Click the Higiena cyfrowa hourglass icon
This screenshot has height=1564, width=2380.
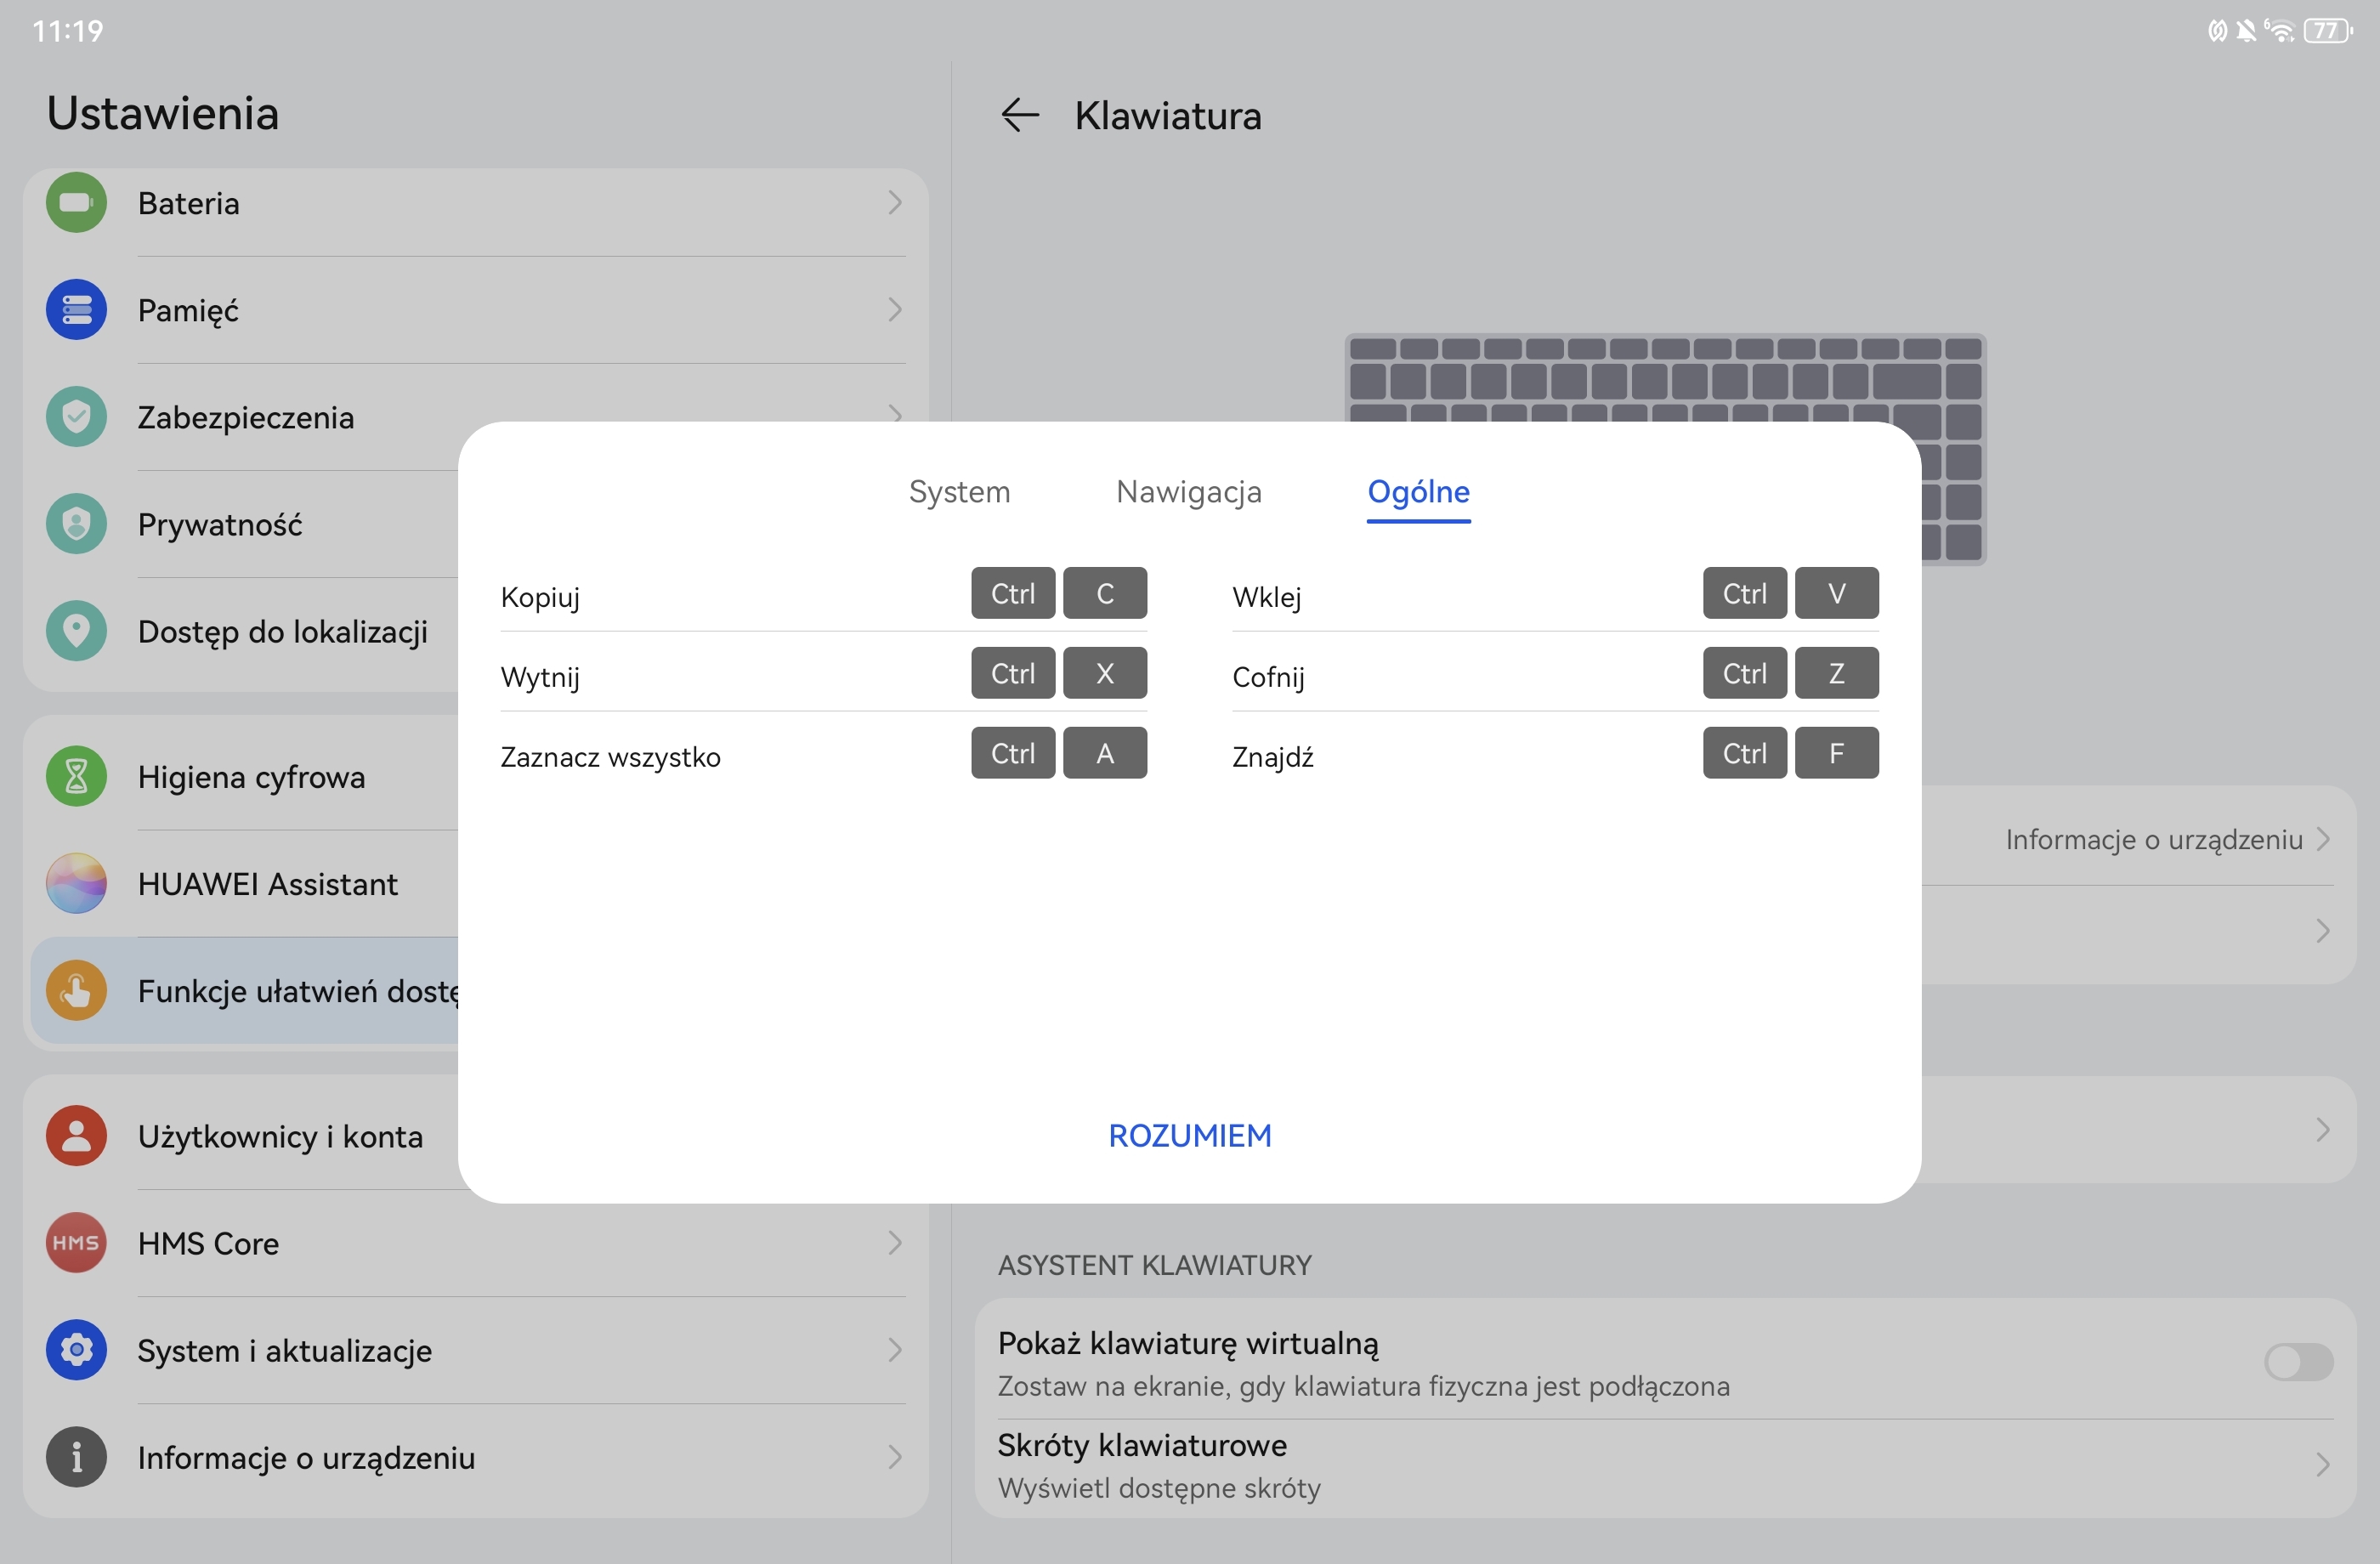click(76, 777)
